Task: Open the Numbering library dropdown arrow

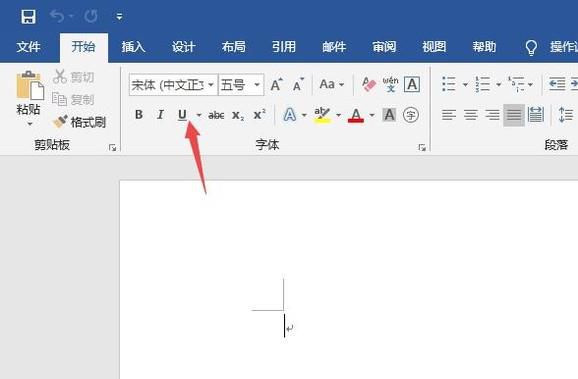Action: click(498, 85)
